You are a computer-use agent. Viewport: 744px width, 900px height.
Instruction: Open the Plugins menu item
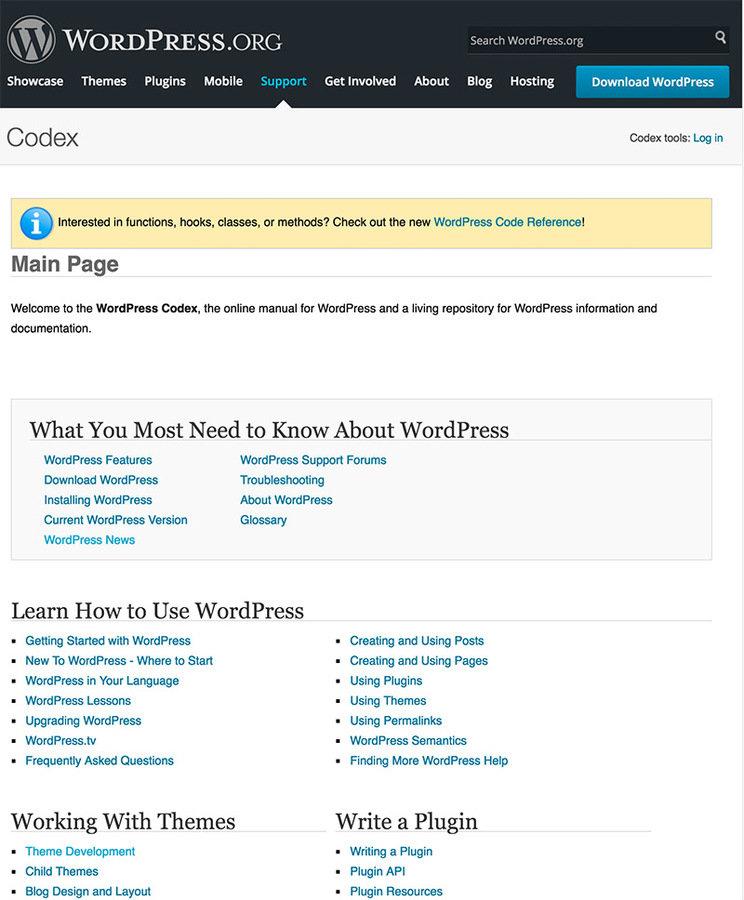tap(165, 82)
